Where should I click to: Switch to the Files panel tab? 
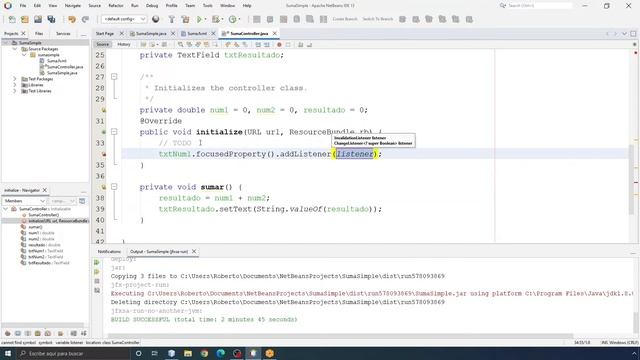(39, 33)
